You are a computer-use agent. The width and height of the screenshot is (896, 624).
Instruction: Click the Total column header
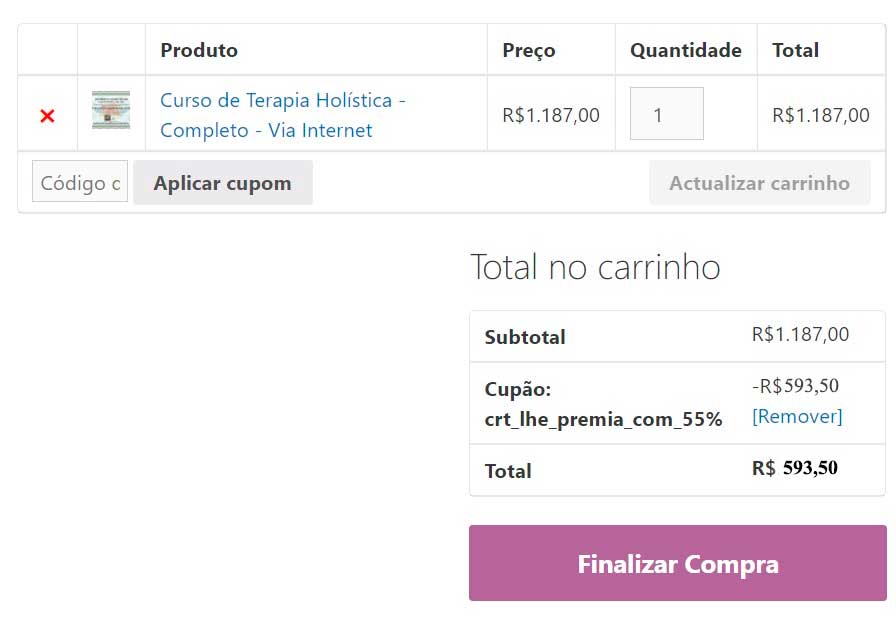click(795, 49)
